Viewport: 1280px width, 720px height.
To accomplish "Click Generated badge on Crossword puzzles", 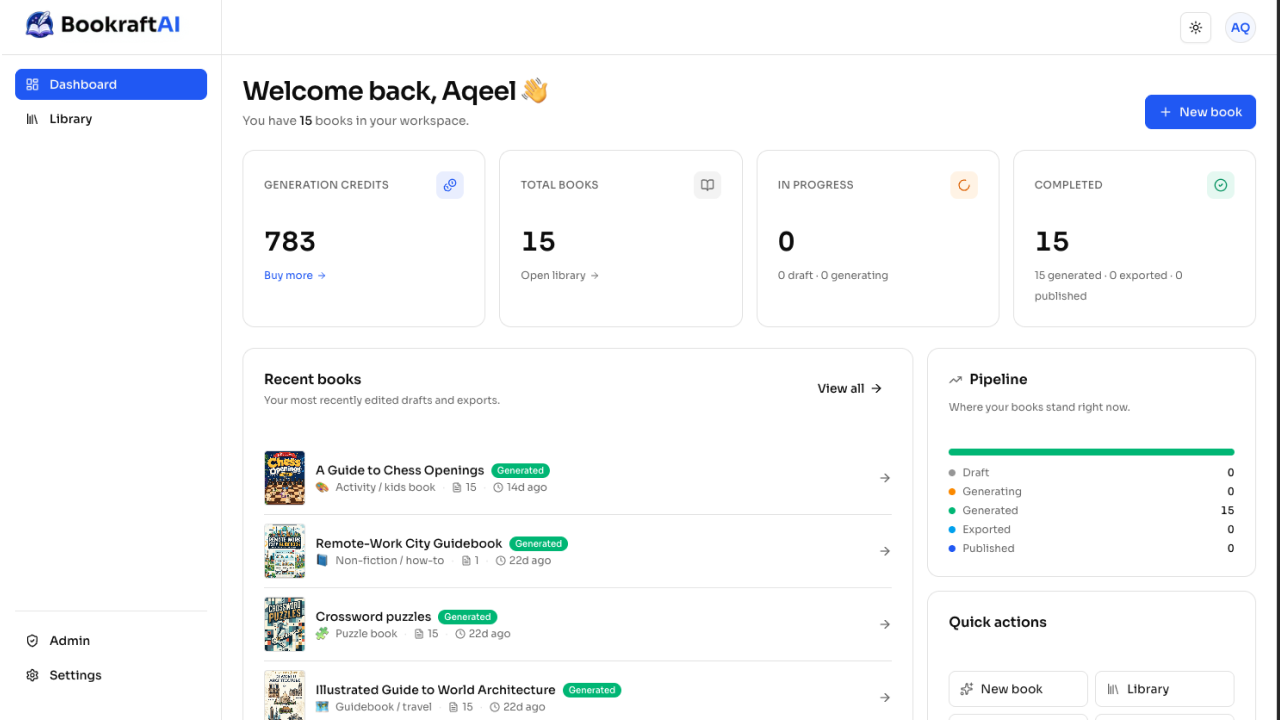I will click(x=467, y=616).
